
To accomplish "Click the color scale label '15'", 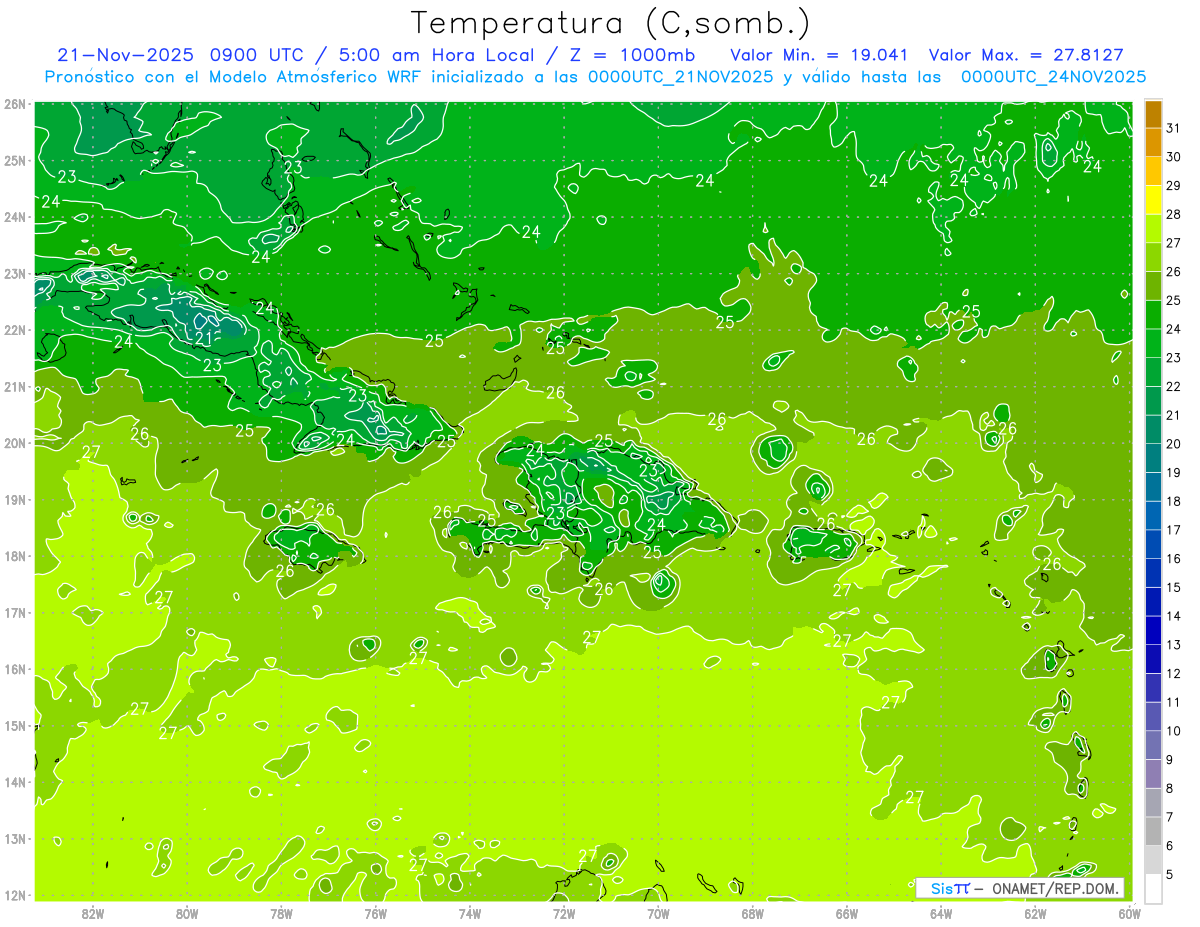I will coord(1175,588).
